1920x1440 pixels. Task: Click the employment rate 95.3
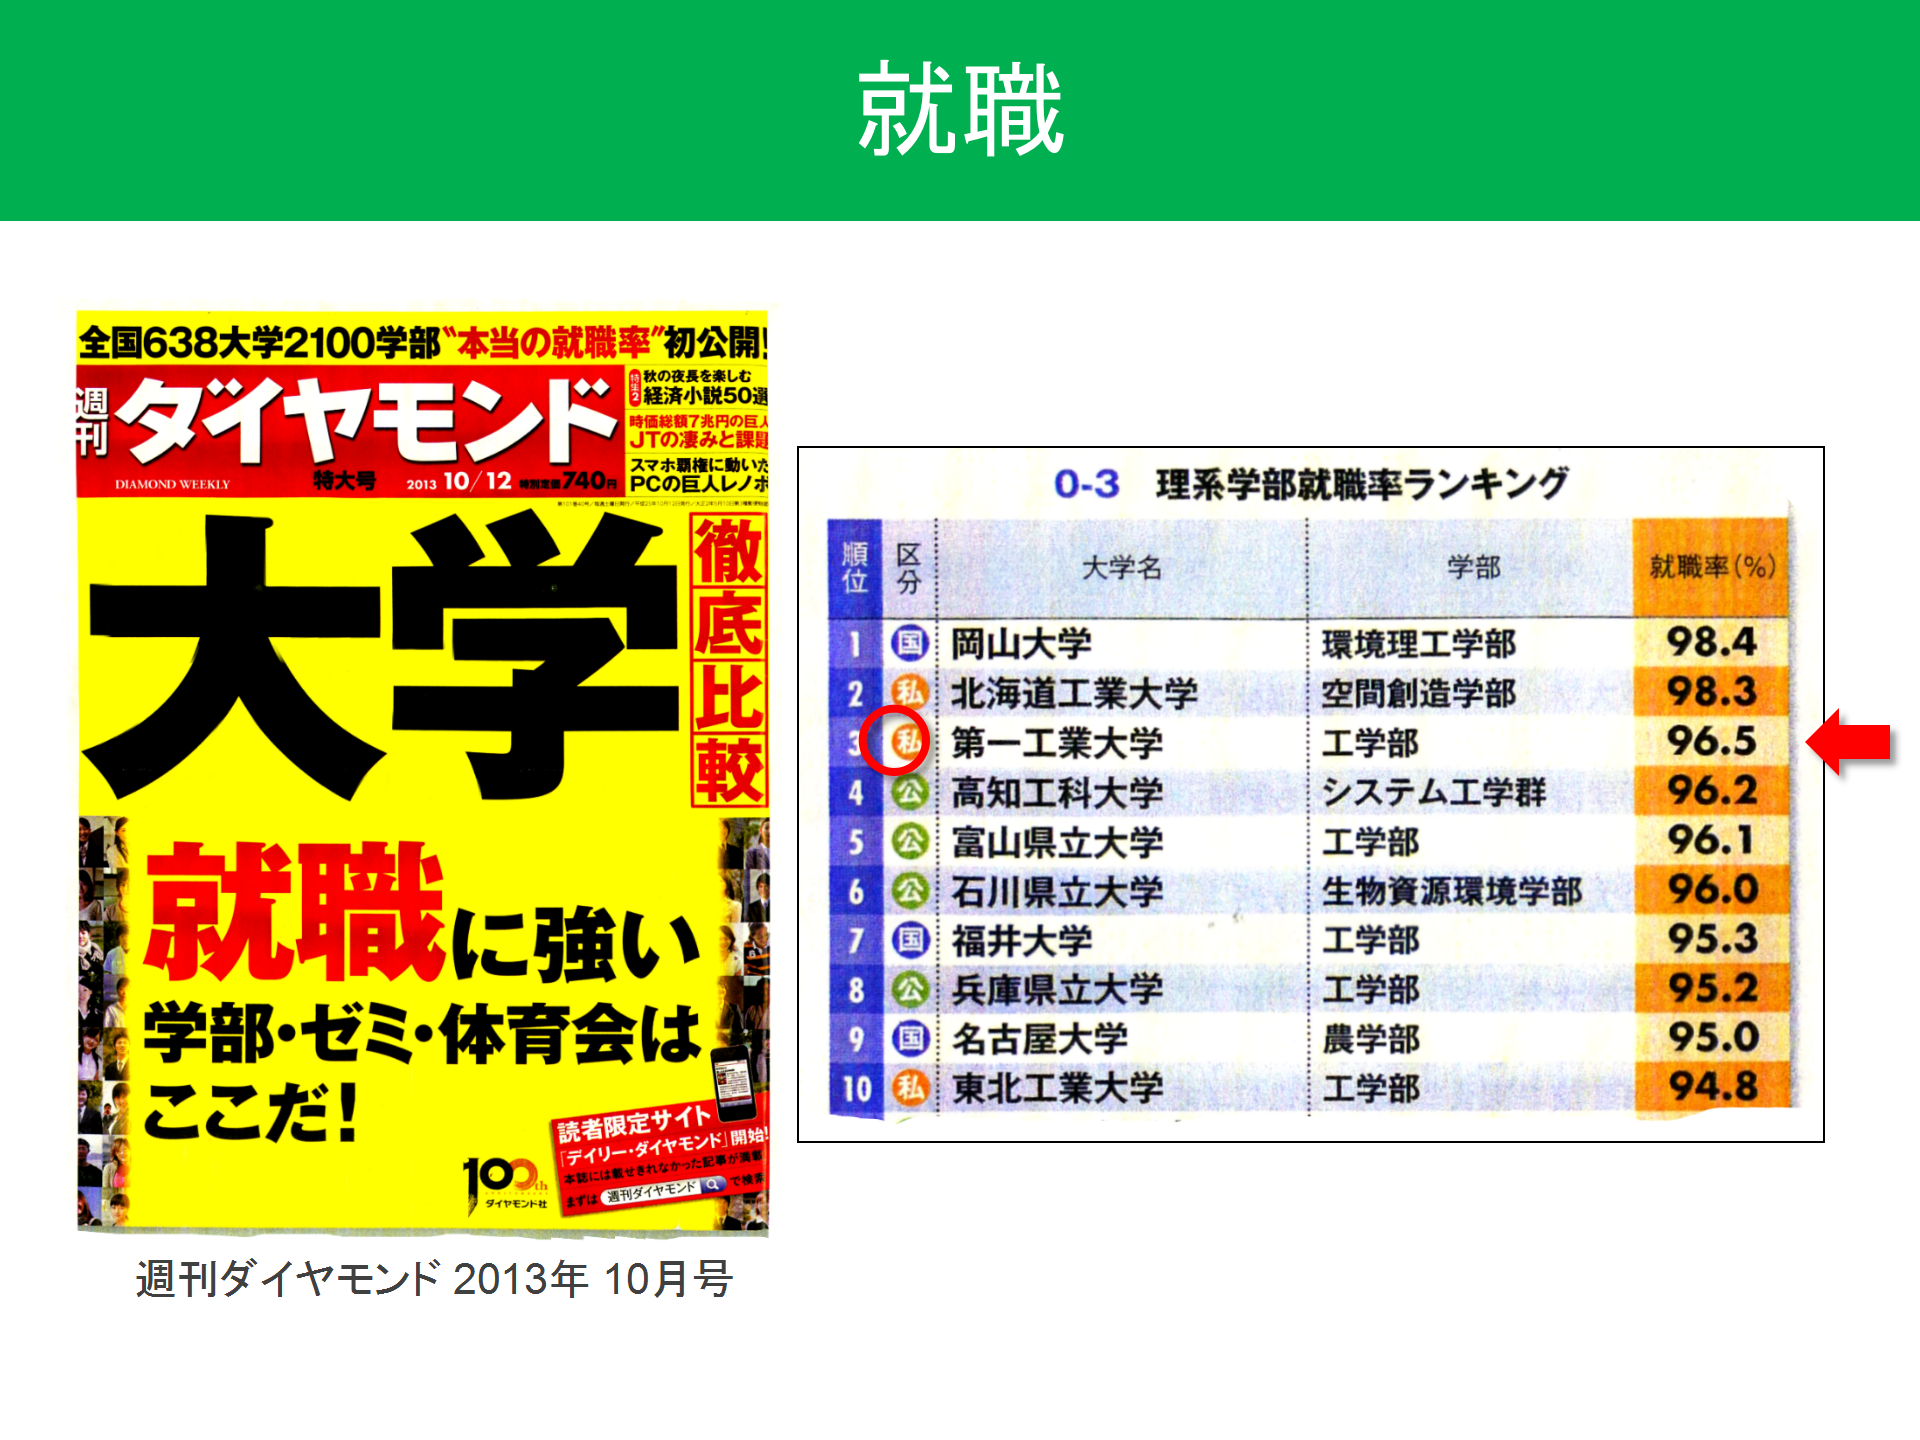click(1711, 938)
